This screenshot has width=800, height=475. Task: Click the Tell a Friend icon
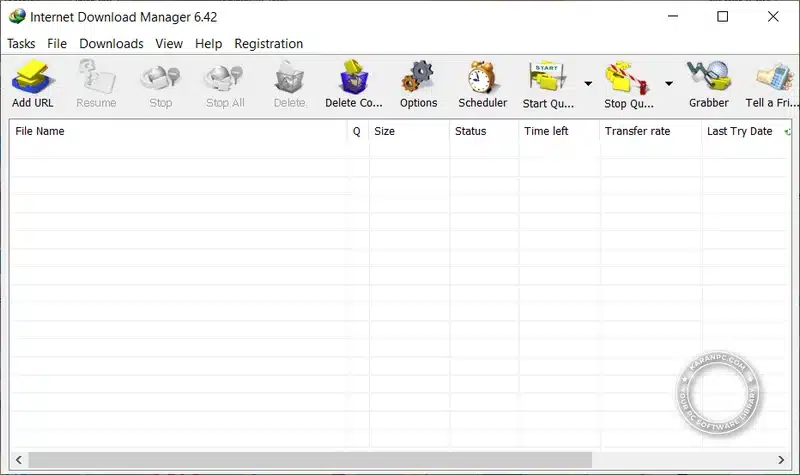coord(774,78)
